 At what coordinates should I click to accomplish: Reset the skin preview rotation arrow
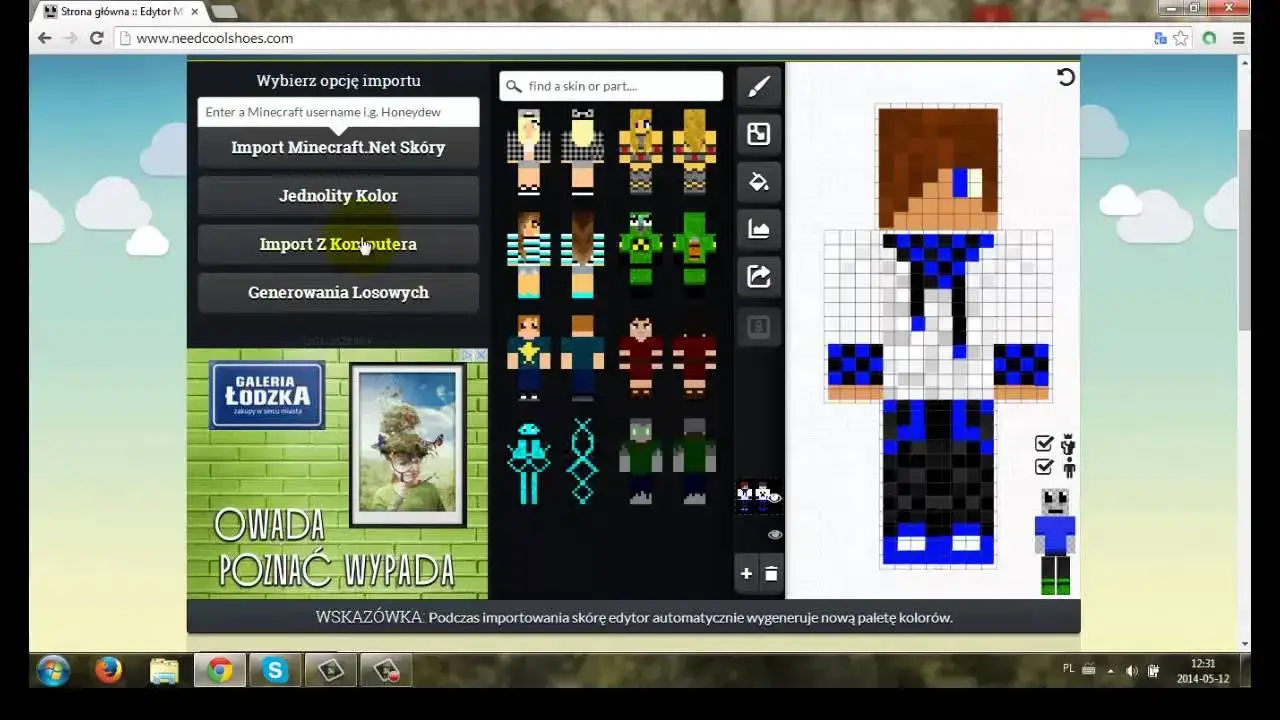tap(1065, 76)
